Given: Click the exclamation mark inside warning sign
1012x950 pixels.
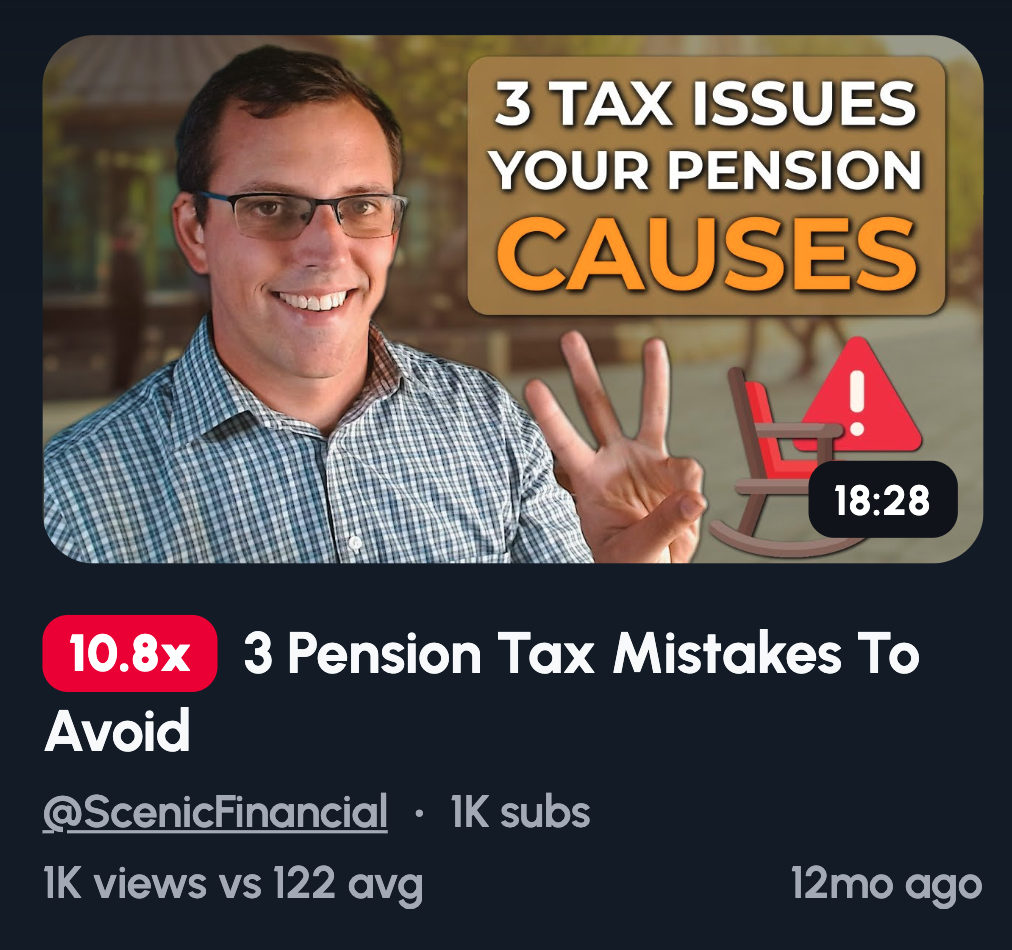Looking at the screenshot, I should [856, 402].
